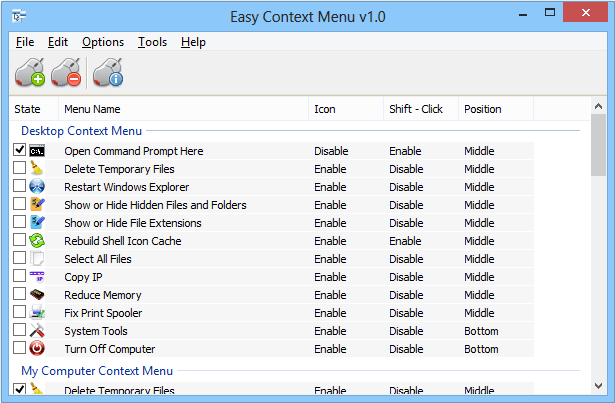
Task: Click the Reduce Memory chip icon
Action: [37, 295]
